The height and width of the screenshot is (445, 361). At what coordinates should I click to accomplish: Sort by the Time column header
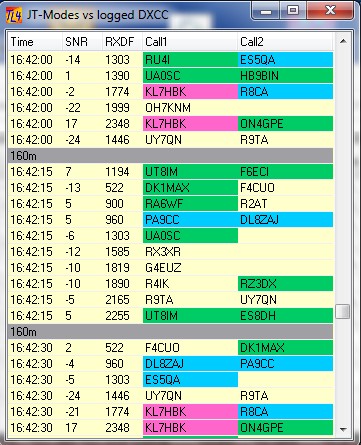35,42
